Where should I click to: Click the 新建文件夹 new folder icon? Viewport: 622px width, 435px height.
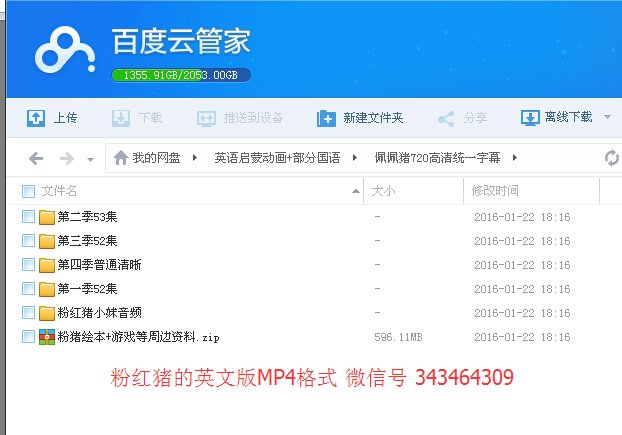click(326, 118)
